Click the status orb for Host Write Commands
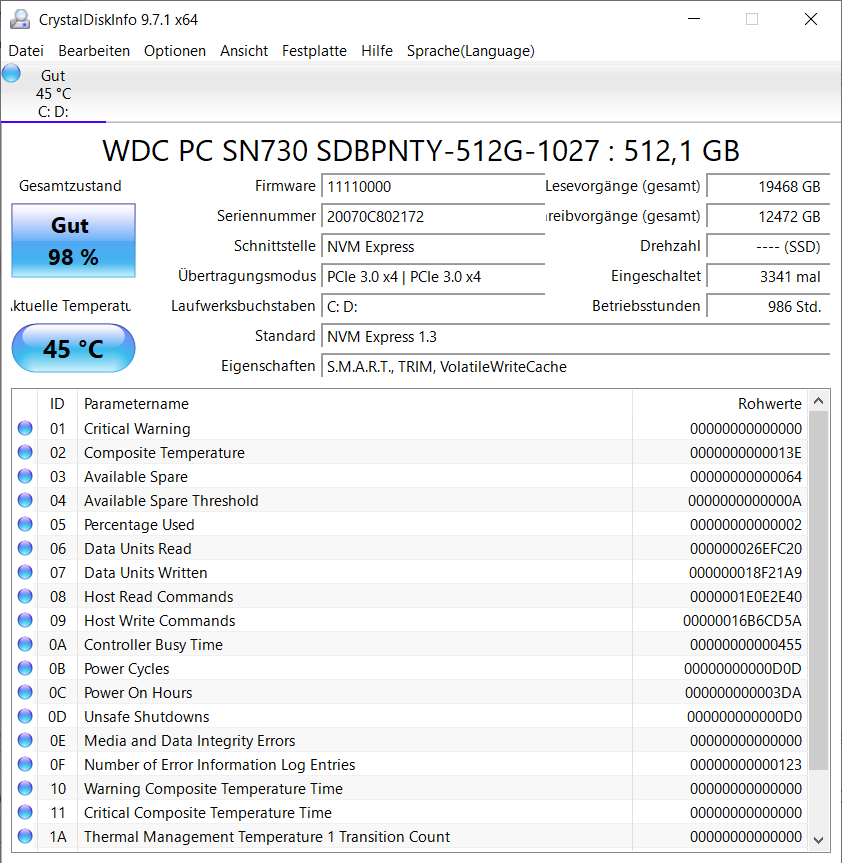The image size is (842, 863). pos(25,620)
